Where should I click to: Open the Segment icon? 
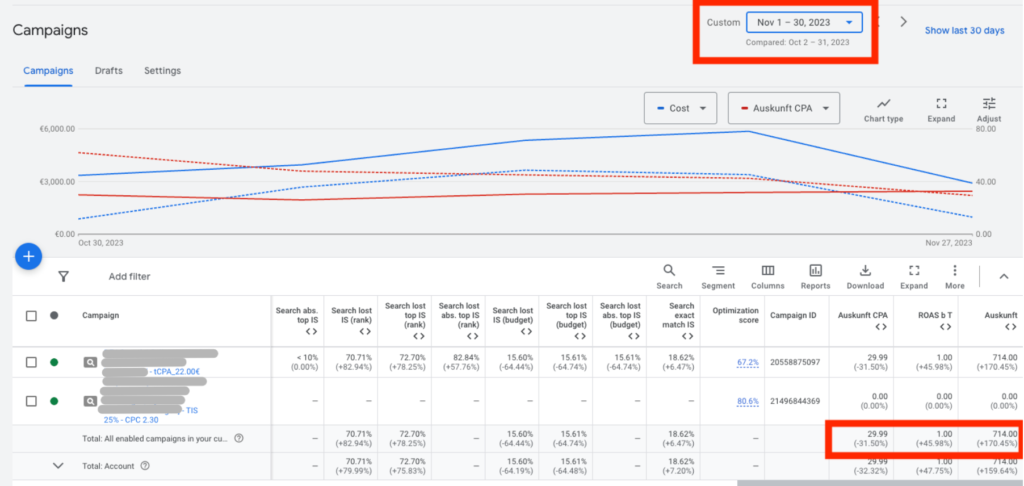pos(718,271)
